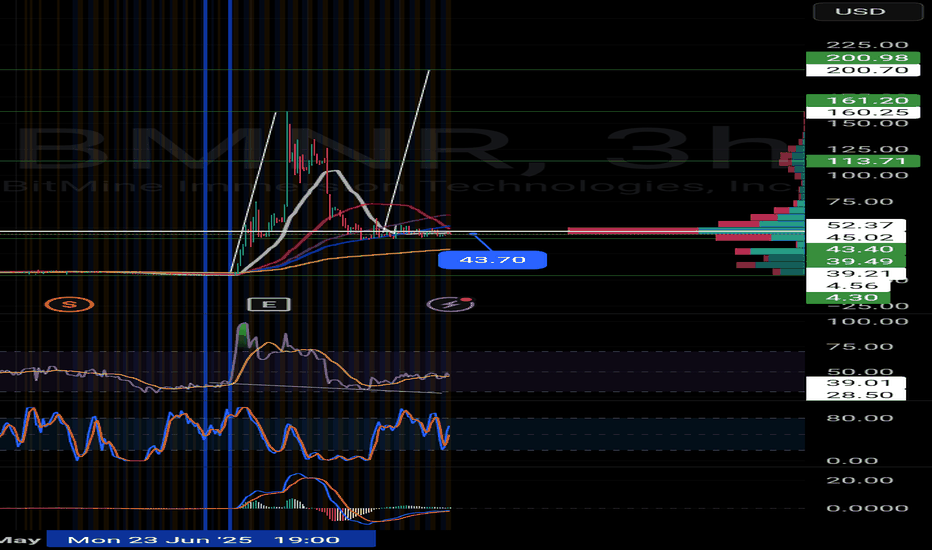Click the green 113.71 price label
Image resolution: width=932 pixels, height=550 pixels.
click(x=862, y=161)
